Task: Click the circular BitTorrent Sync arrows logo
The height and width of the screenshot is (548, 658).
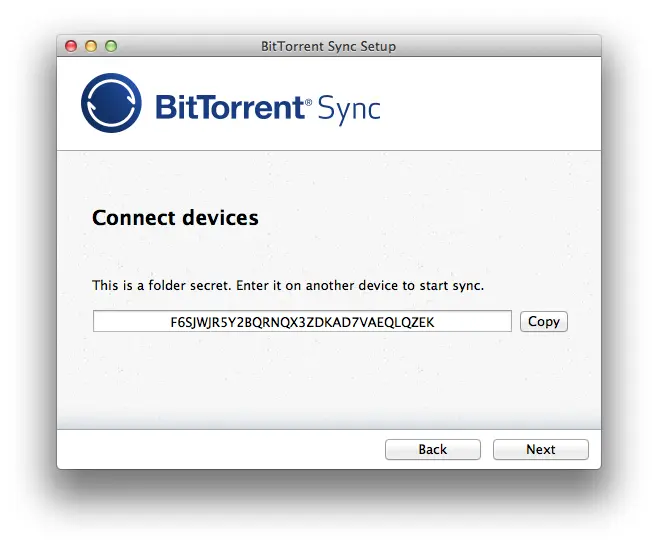Action: click(111, 103)
